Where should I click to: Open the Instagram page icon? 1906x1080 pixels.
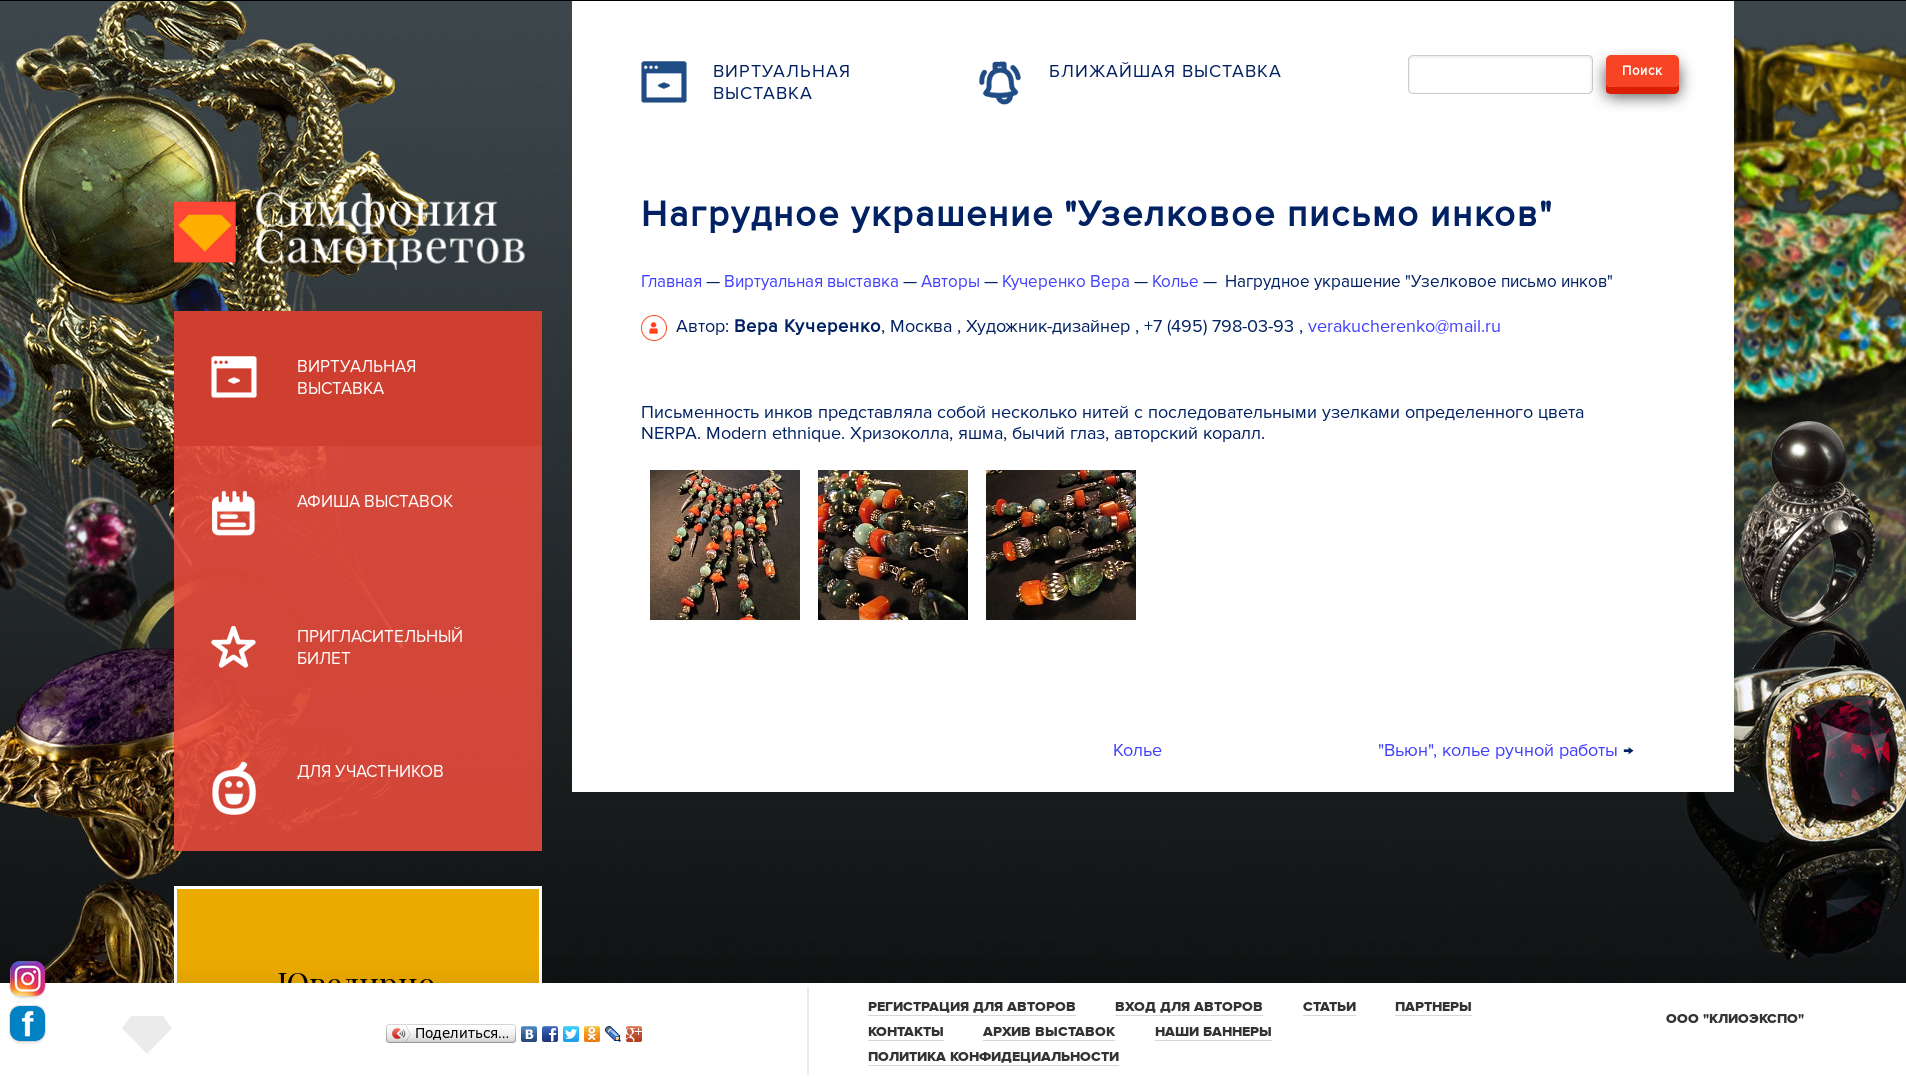27,978
